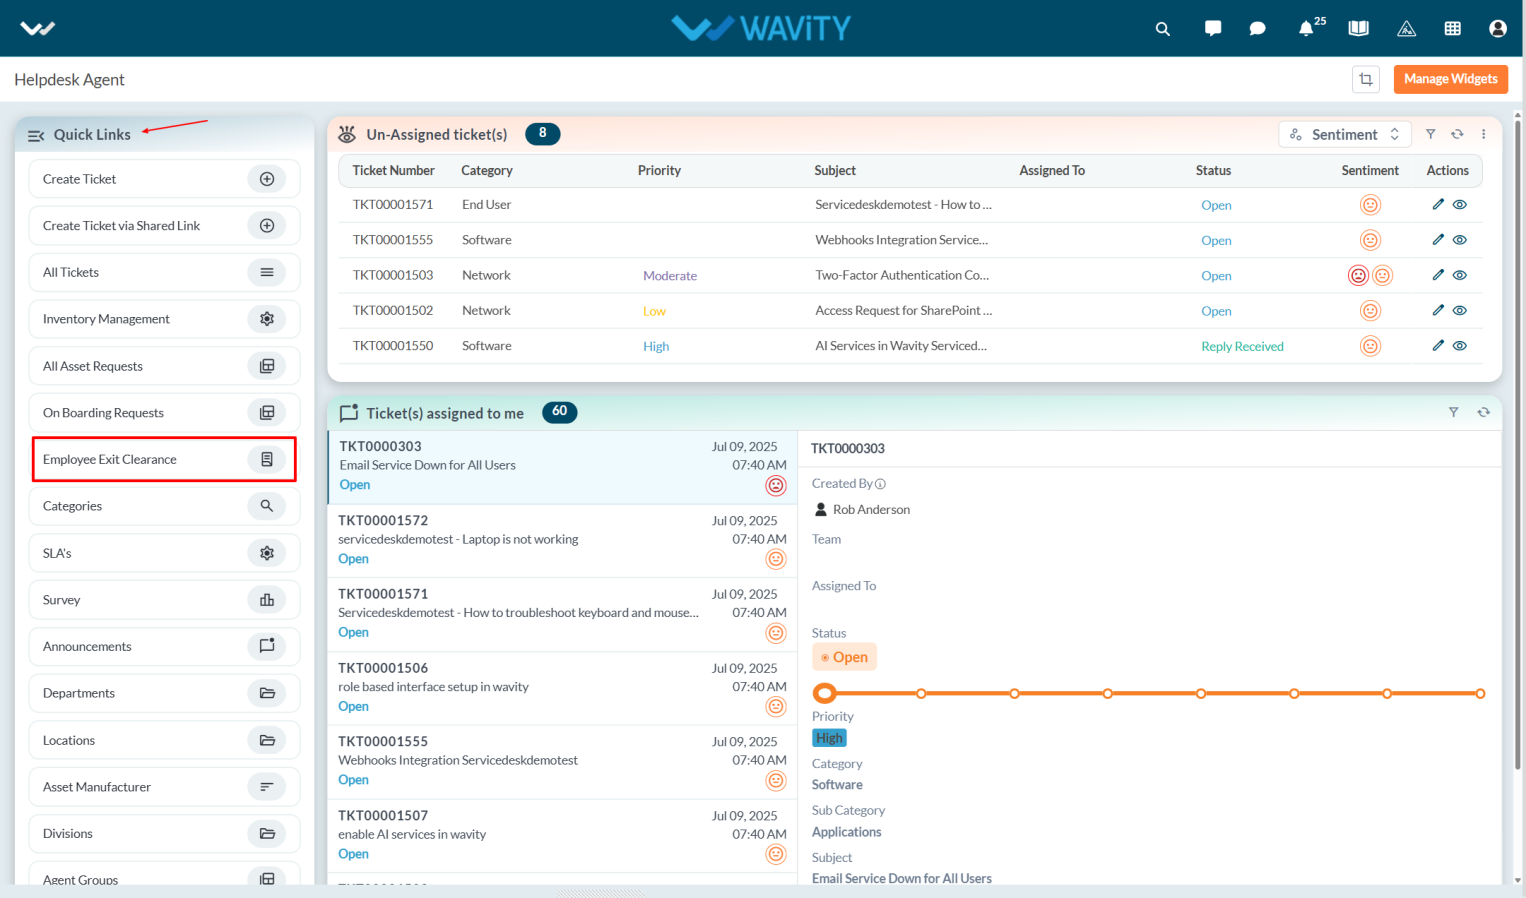This screenshot has width=1526, height=898.
Task: Click Moderate priority in TKT00001503 row
Action: point(670,276)
